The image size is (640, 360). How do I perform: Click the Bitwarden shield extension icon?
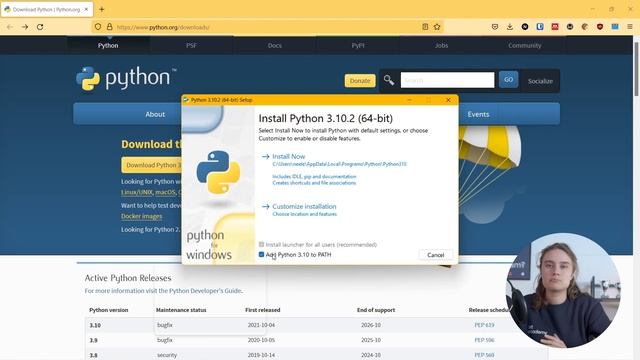540,27
